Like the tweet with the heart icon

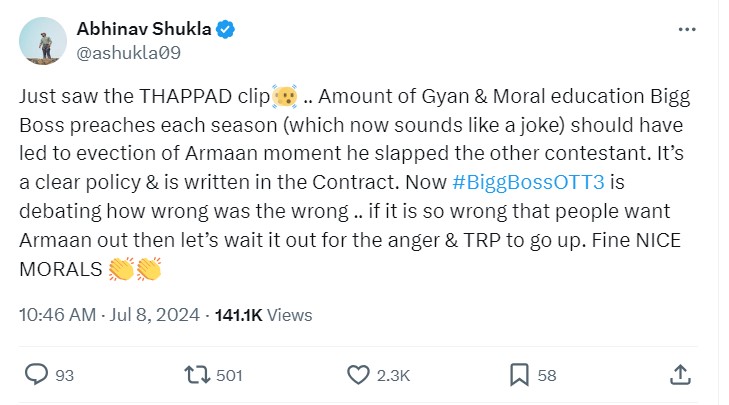point(359,375)
